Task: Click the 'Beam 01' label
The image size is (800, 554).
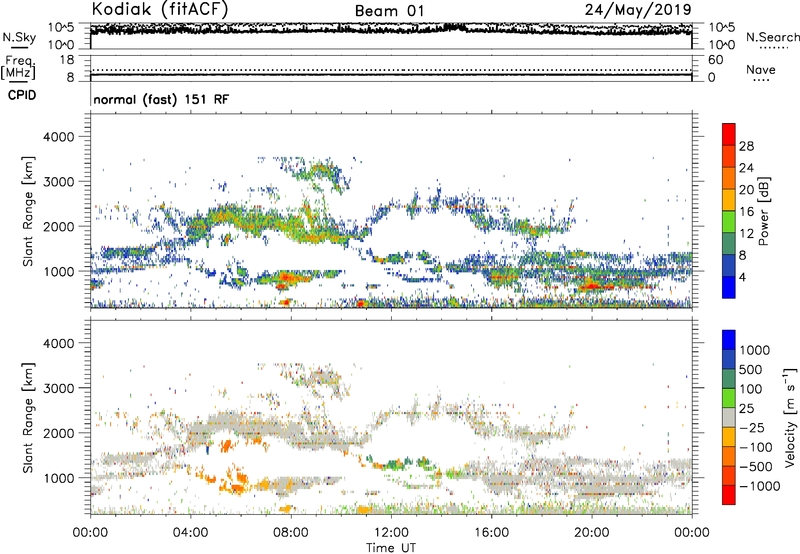Action: pyautogui.click(x=389, y=11)
